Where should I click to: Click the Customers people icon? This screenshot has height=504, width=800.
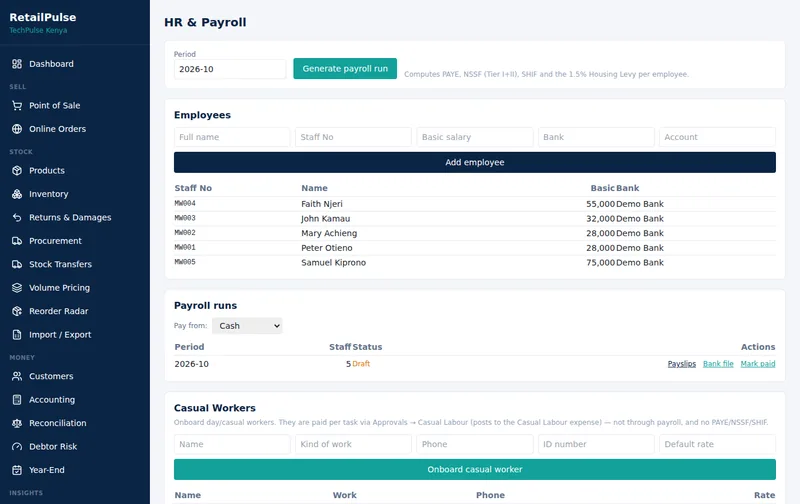click(x=17, y=376)
